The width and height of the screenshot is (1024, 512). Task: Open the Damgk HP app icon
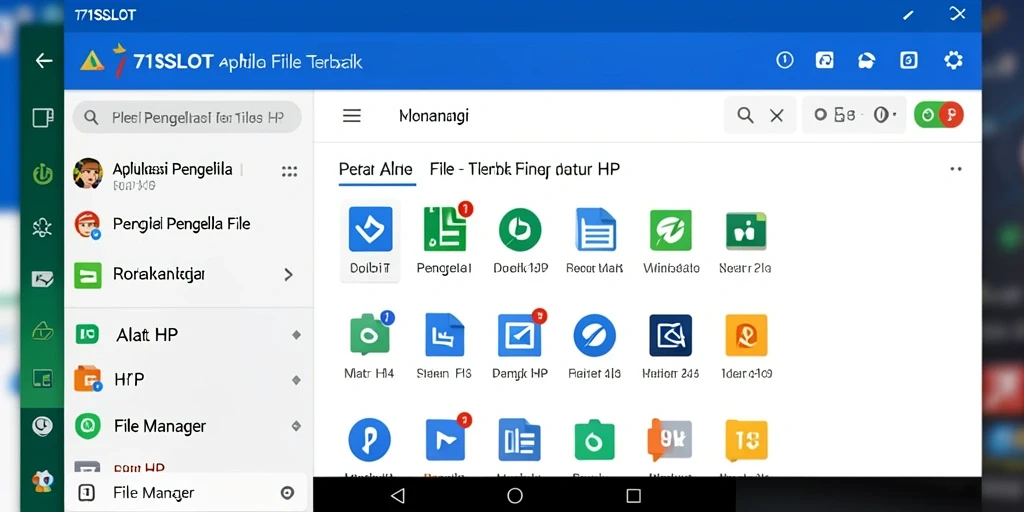[520, 335]
